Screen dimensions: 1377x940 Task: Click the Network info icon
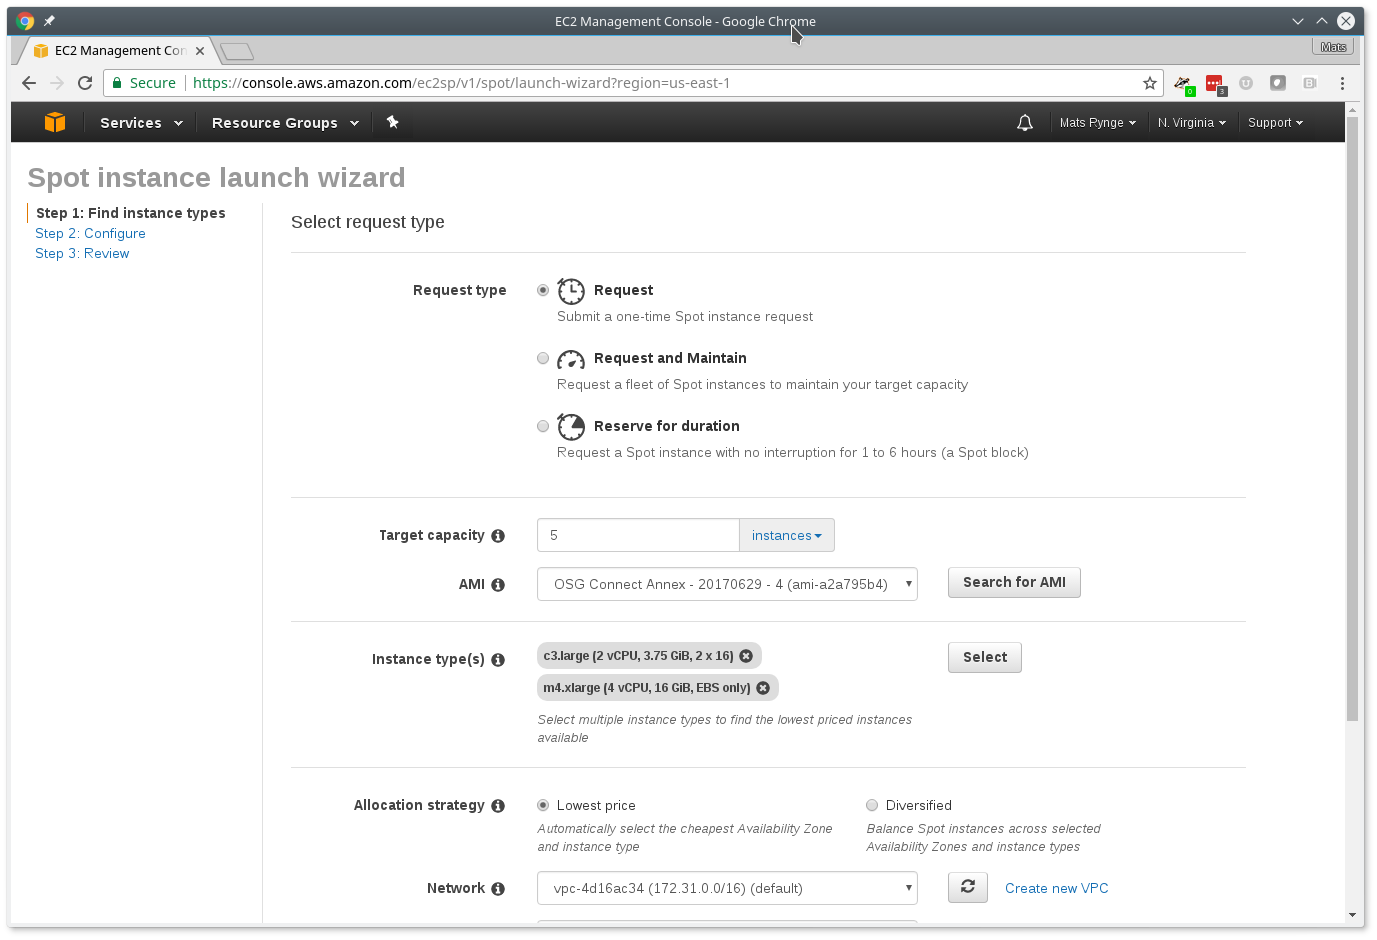click(x=498, y=889)
